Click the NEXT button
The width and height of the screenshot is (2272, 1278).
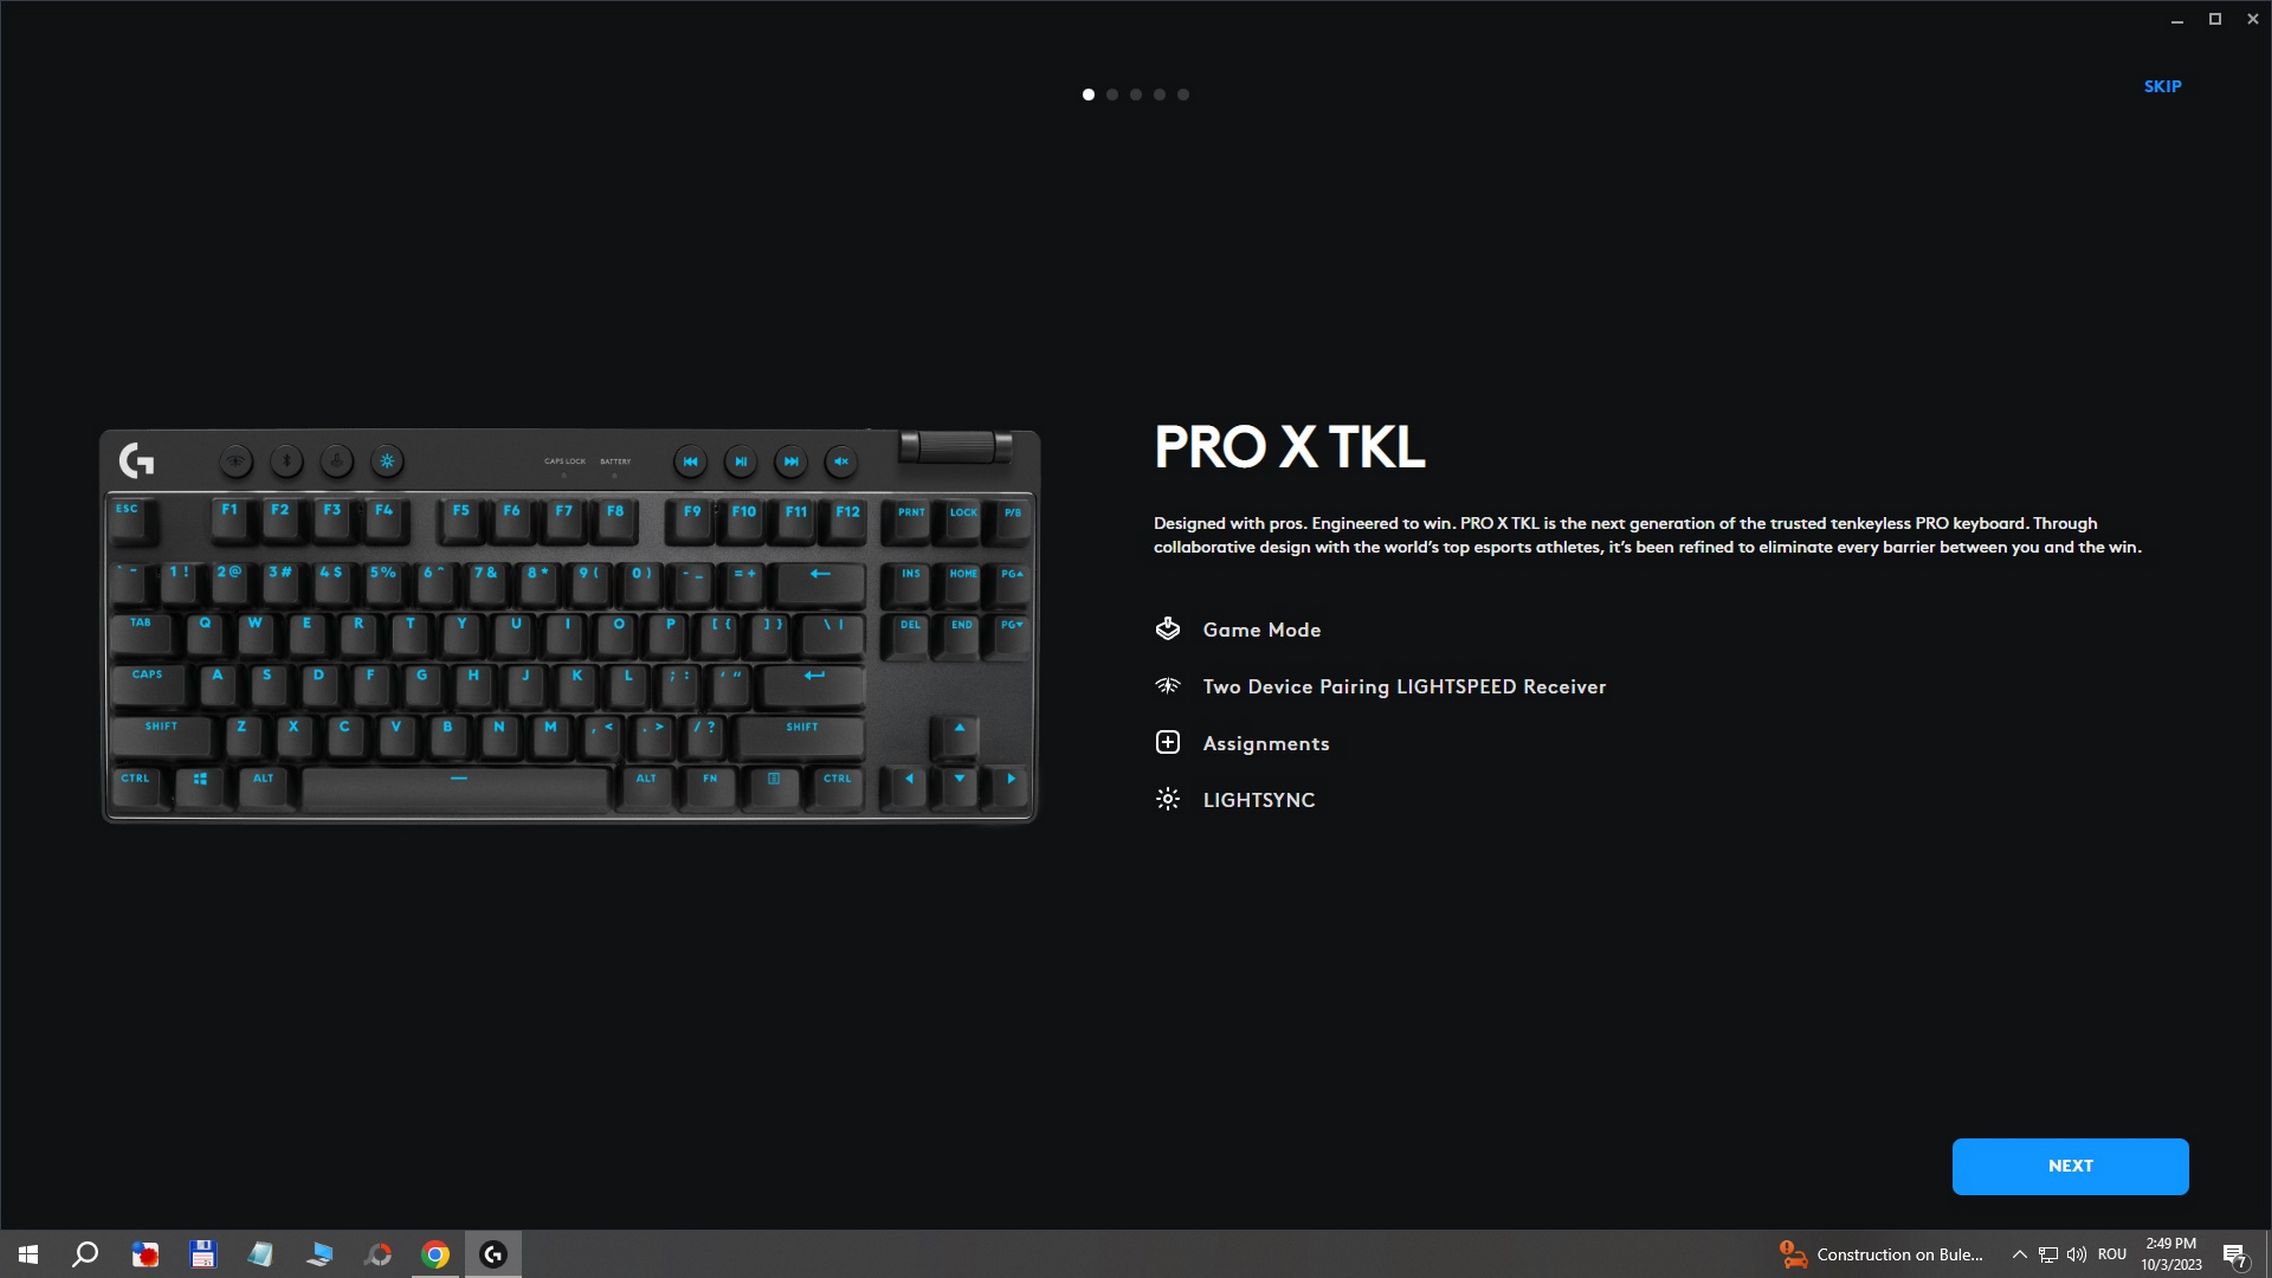click(x=2070, y=1166)
